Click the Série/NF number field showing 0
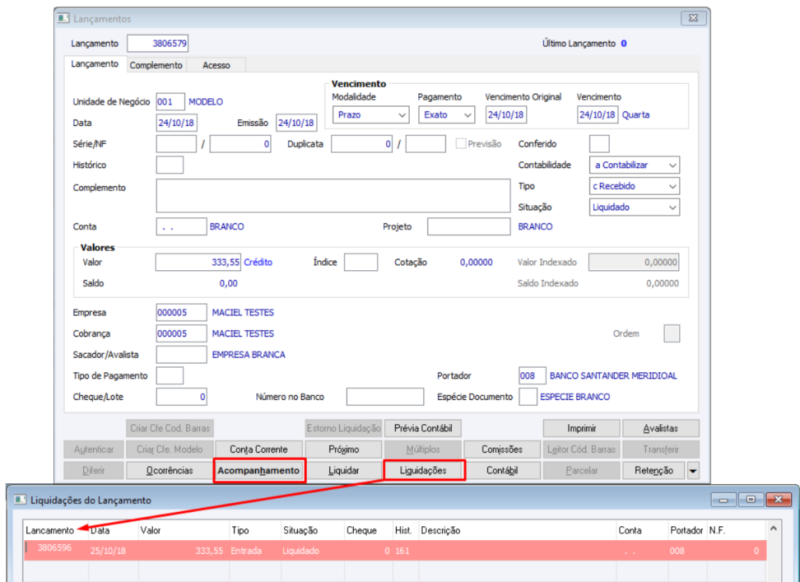The height and width of the screenshot is (582, 800). pos(240,144)
